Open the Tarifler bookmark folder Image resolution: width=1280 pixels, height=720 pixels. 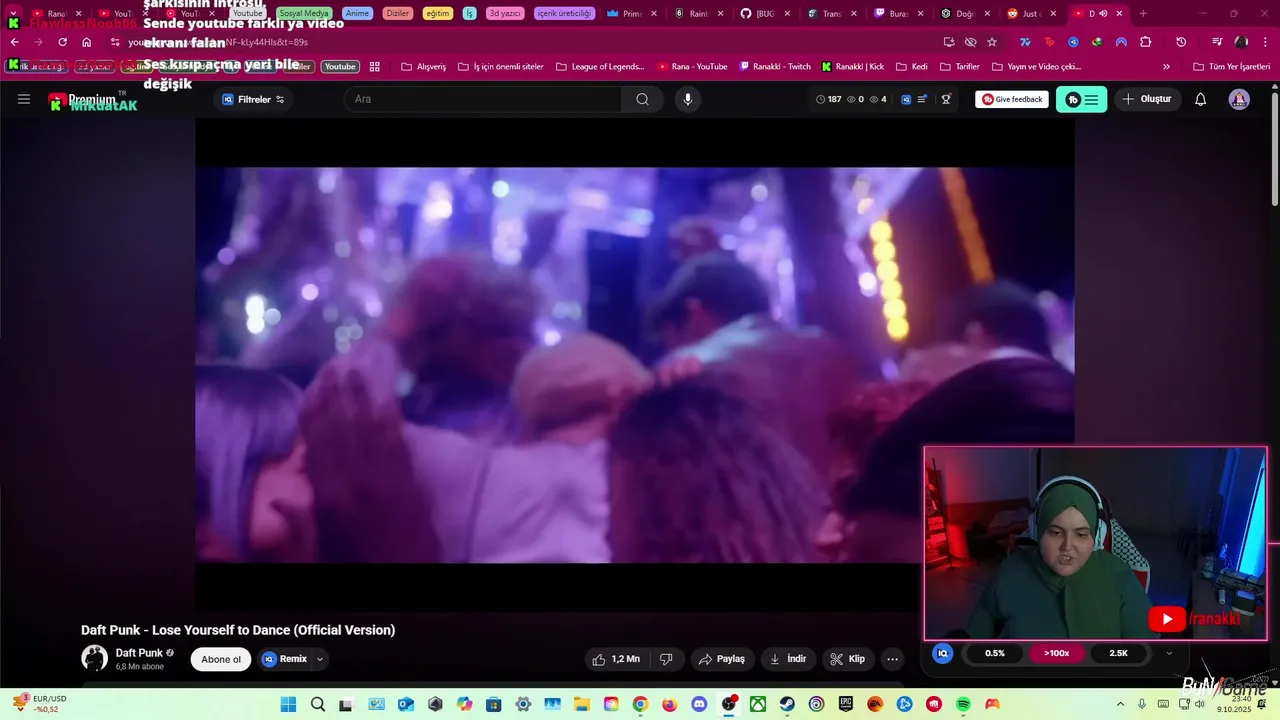click(960, 67)
